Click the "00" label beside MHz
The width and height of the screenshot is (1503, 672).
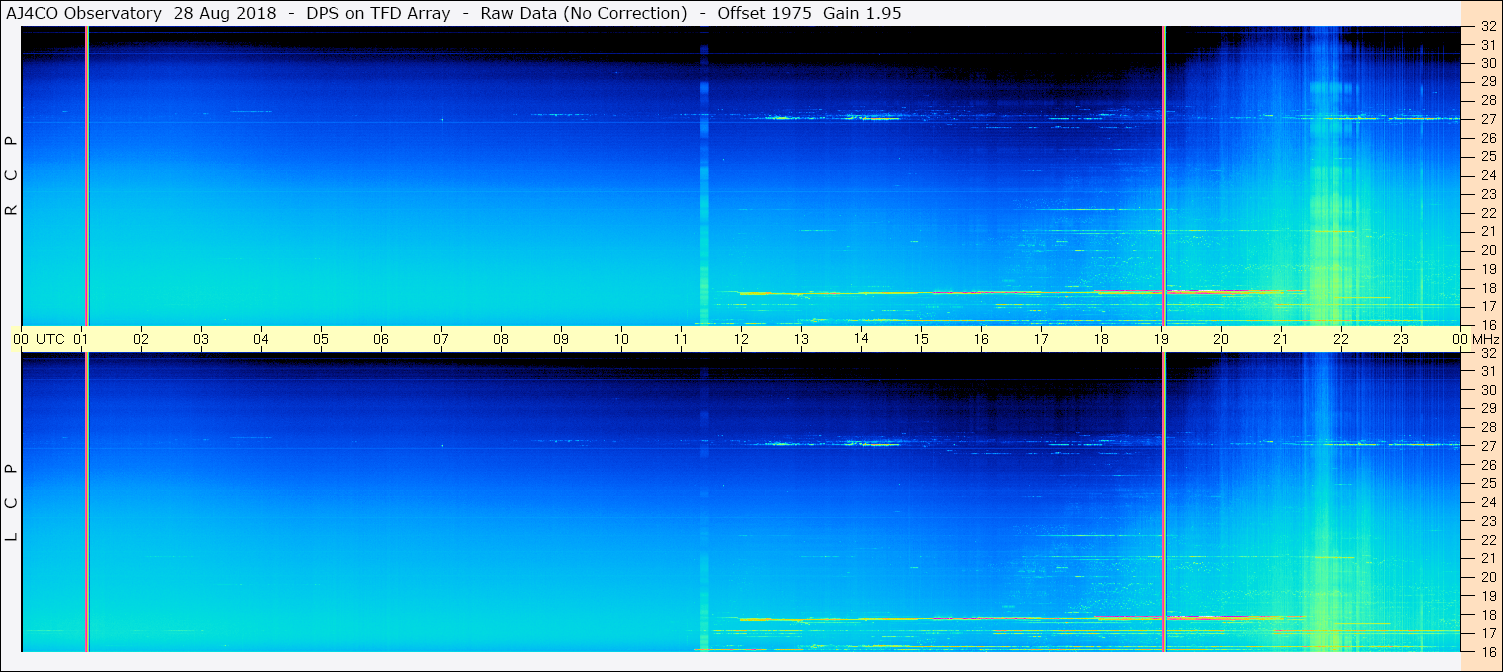click(1460, 339)
